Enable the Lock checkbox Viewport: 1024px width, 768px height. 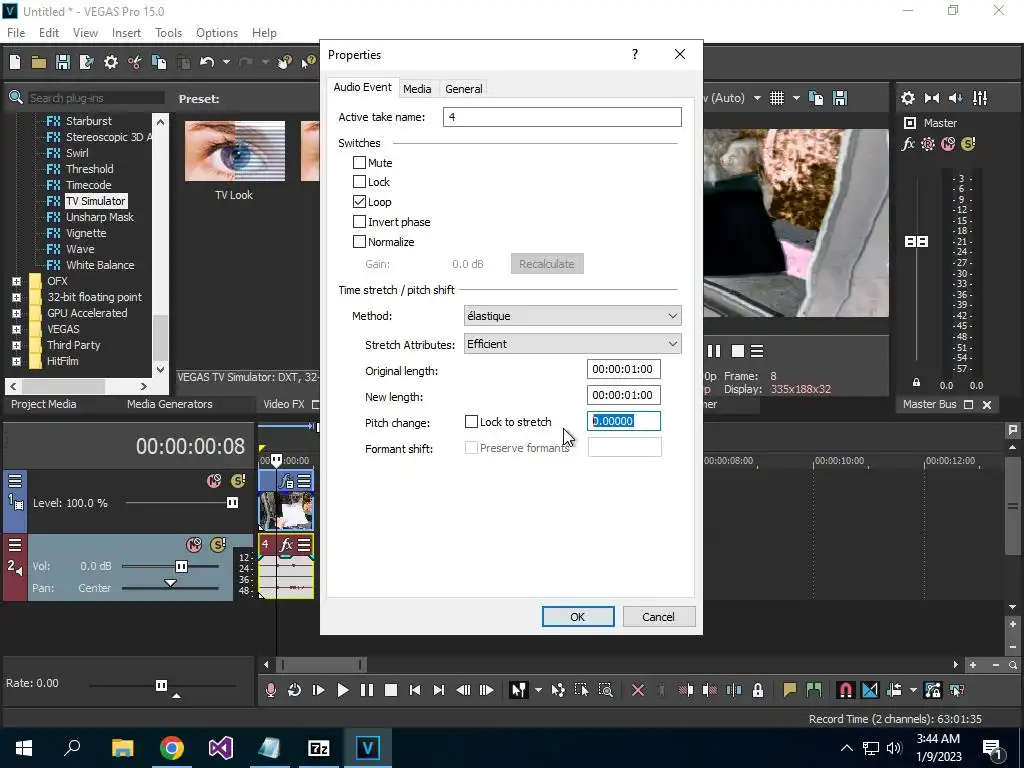point(359,182)
